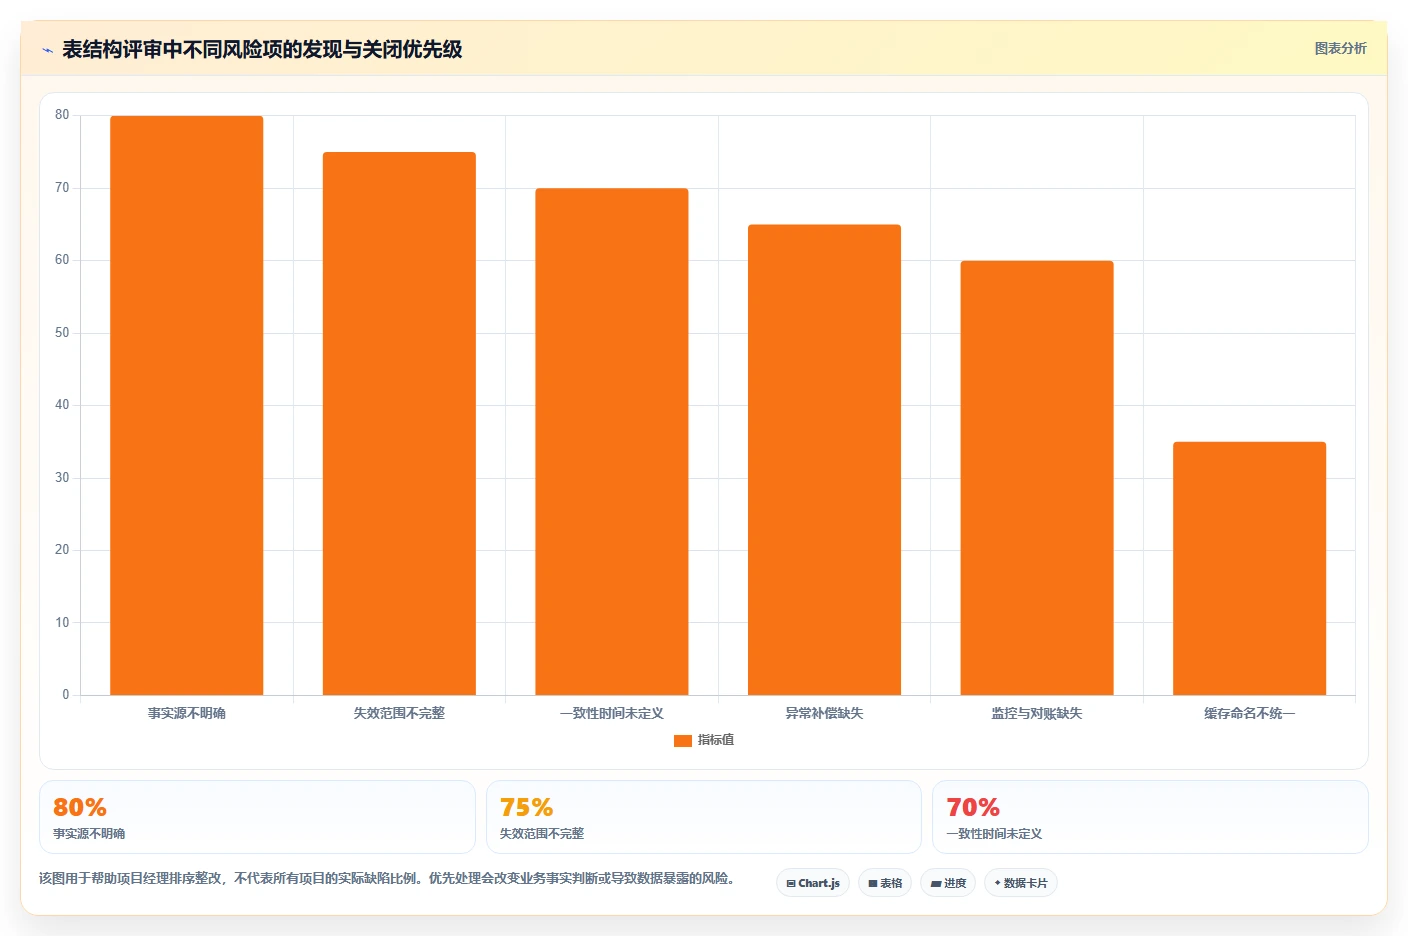Click the Chart.js tag
This screenshot has height=936, width=1408.
click(813, 883)
